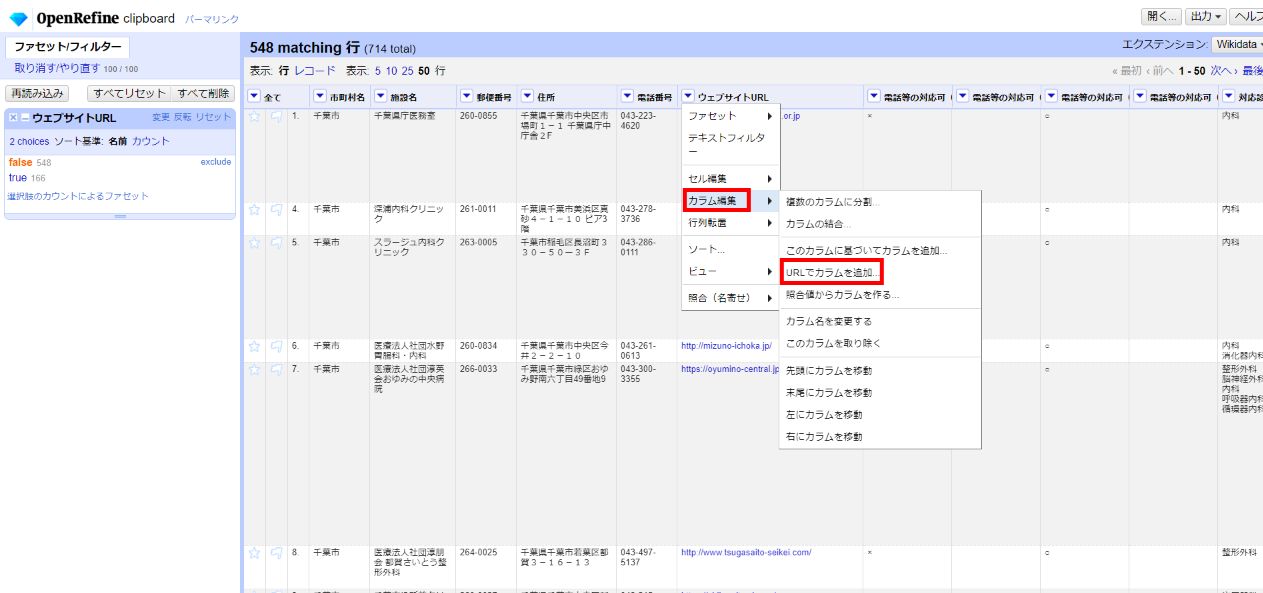Screen dimensions: 1263x593
Task: Choose 末尾にカラムを移動
Action: pos(880,393)
